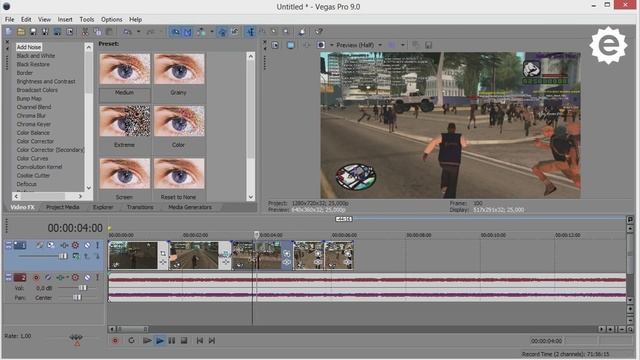Adjust the audio track Pan slider
Viewport: 640px width, 360px height.
(x=77, y=298)
